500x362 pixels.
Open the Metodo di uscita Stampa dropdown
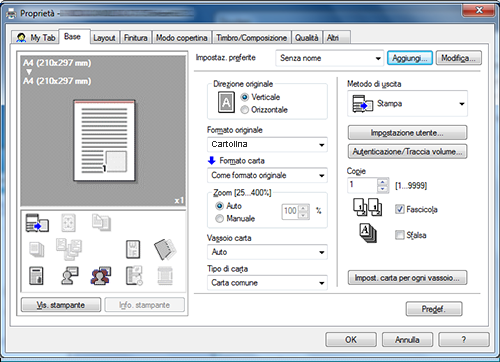[x=407, y=104]
